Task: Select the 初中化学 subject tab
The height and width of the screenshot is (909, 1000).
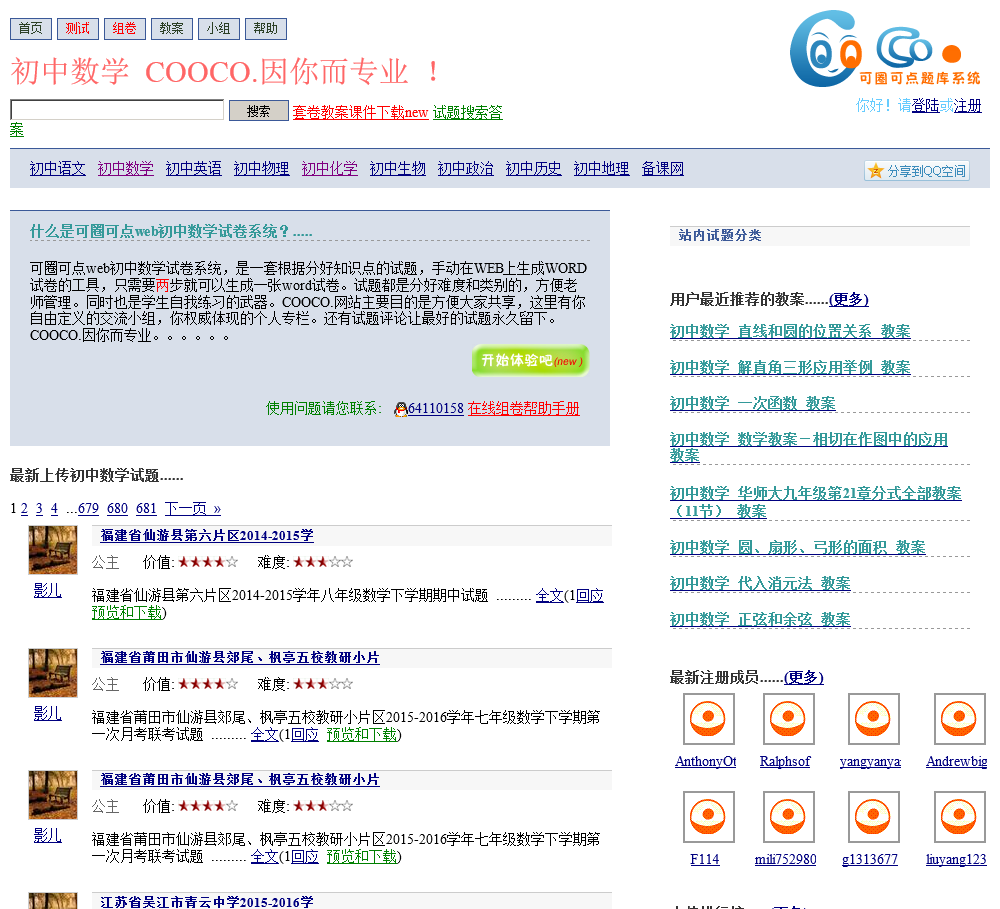Action: coord(330,168)
